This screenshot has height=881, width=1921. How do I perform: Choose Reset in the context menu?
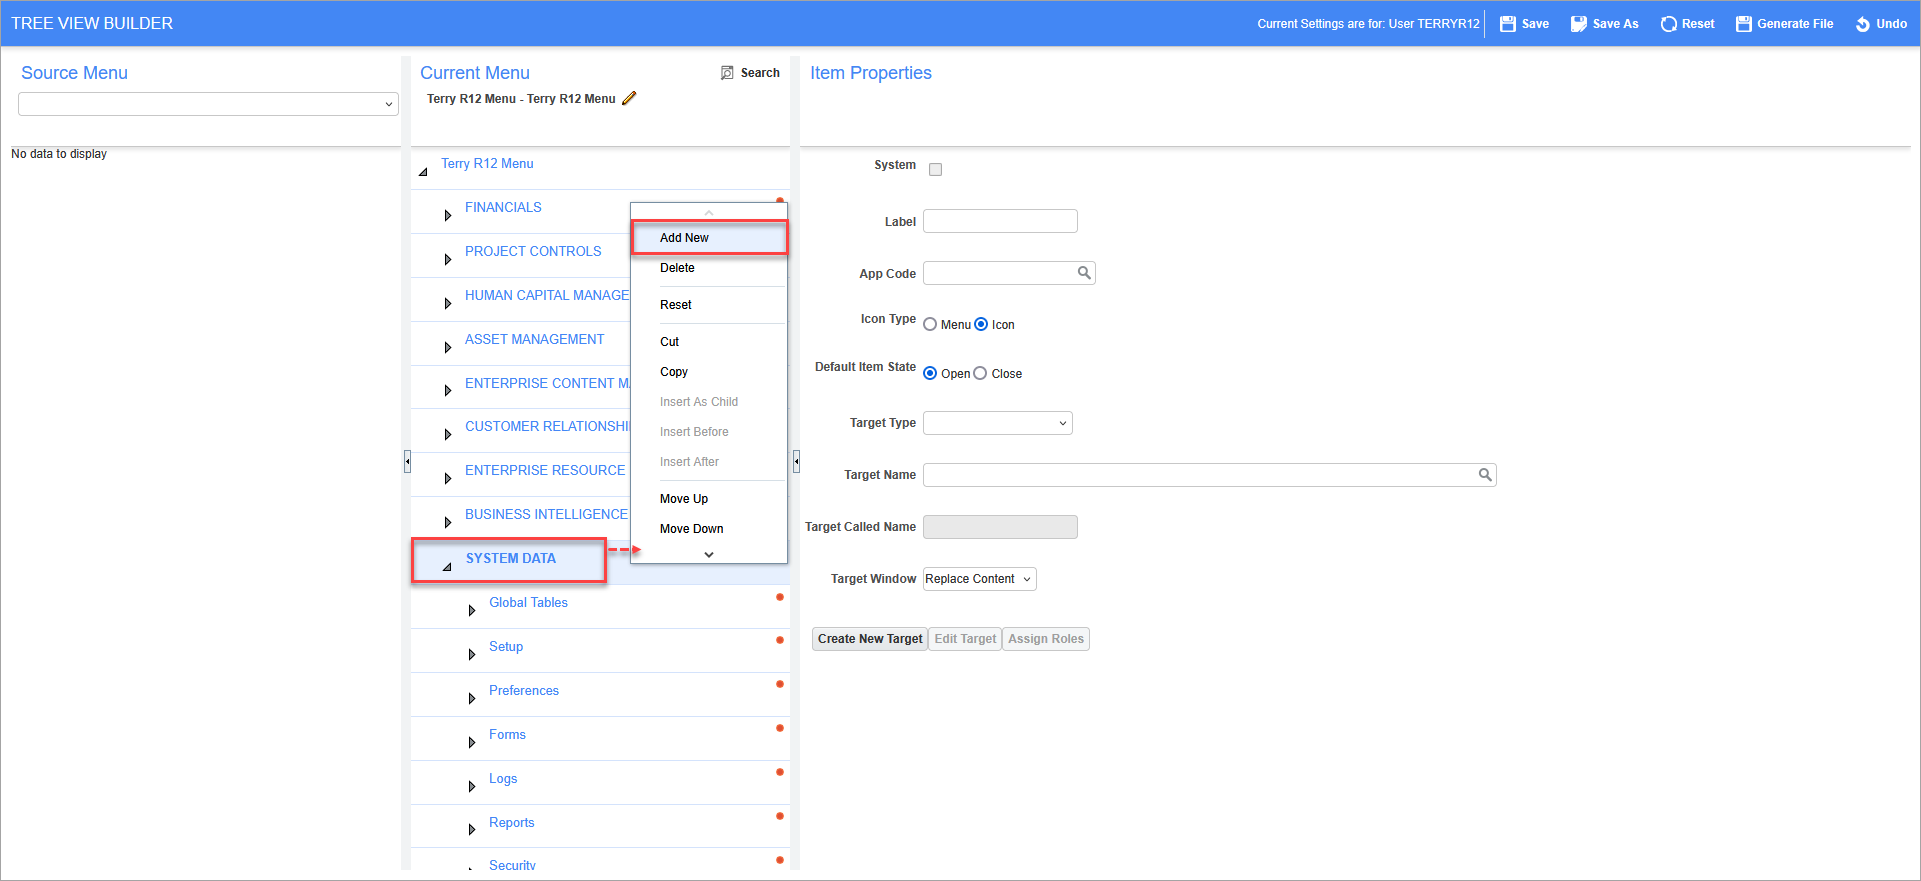pyautogui.click(x=709, y=305)
